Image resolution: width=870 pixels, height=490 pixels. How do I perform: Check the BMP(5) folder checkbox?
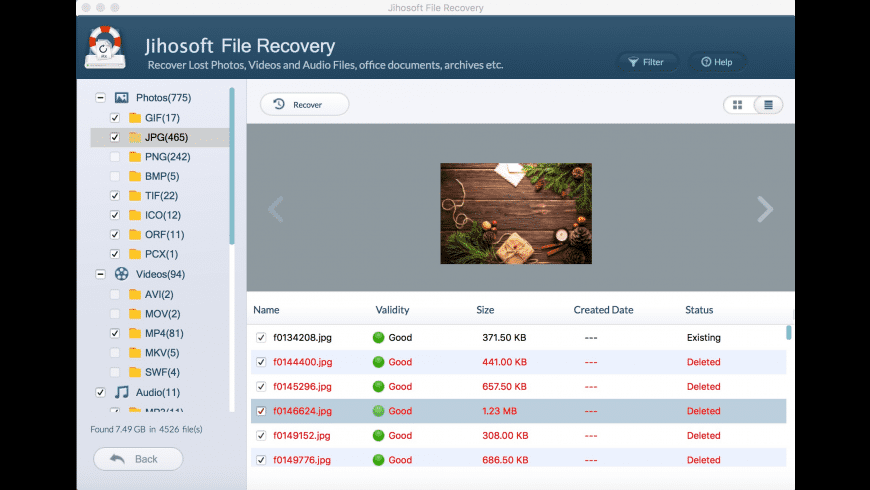115,176
